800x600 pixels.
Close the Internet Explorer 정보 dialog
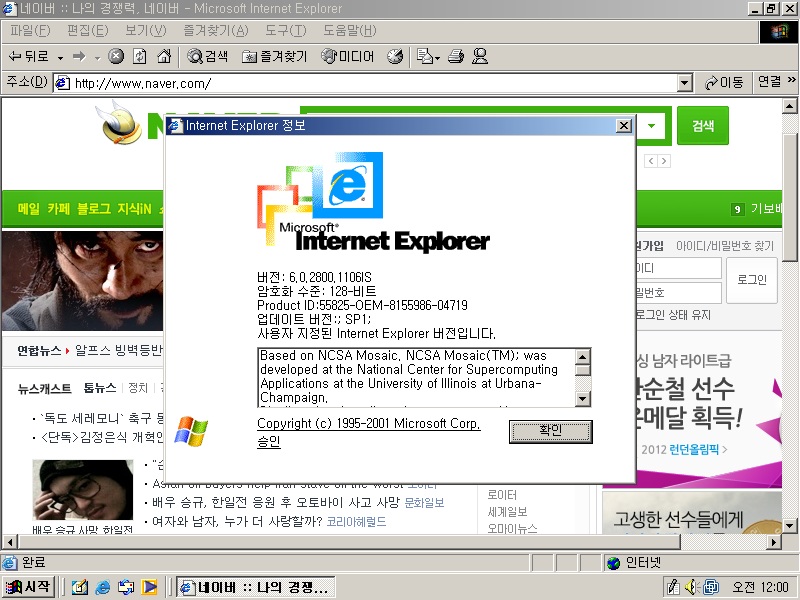(623, 126)
